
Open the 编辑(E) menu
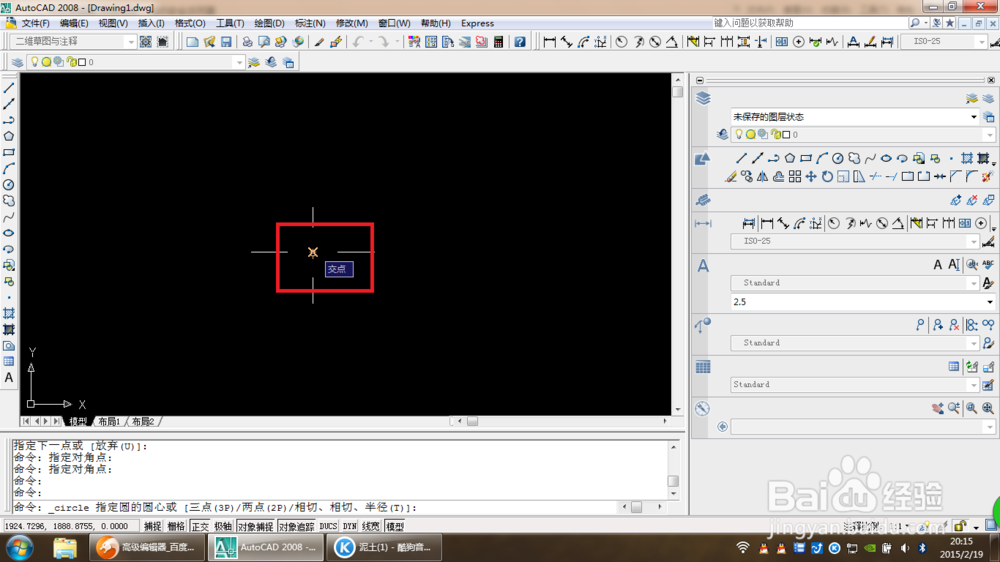pyautogui.click(x=74, y=23)
